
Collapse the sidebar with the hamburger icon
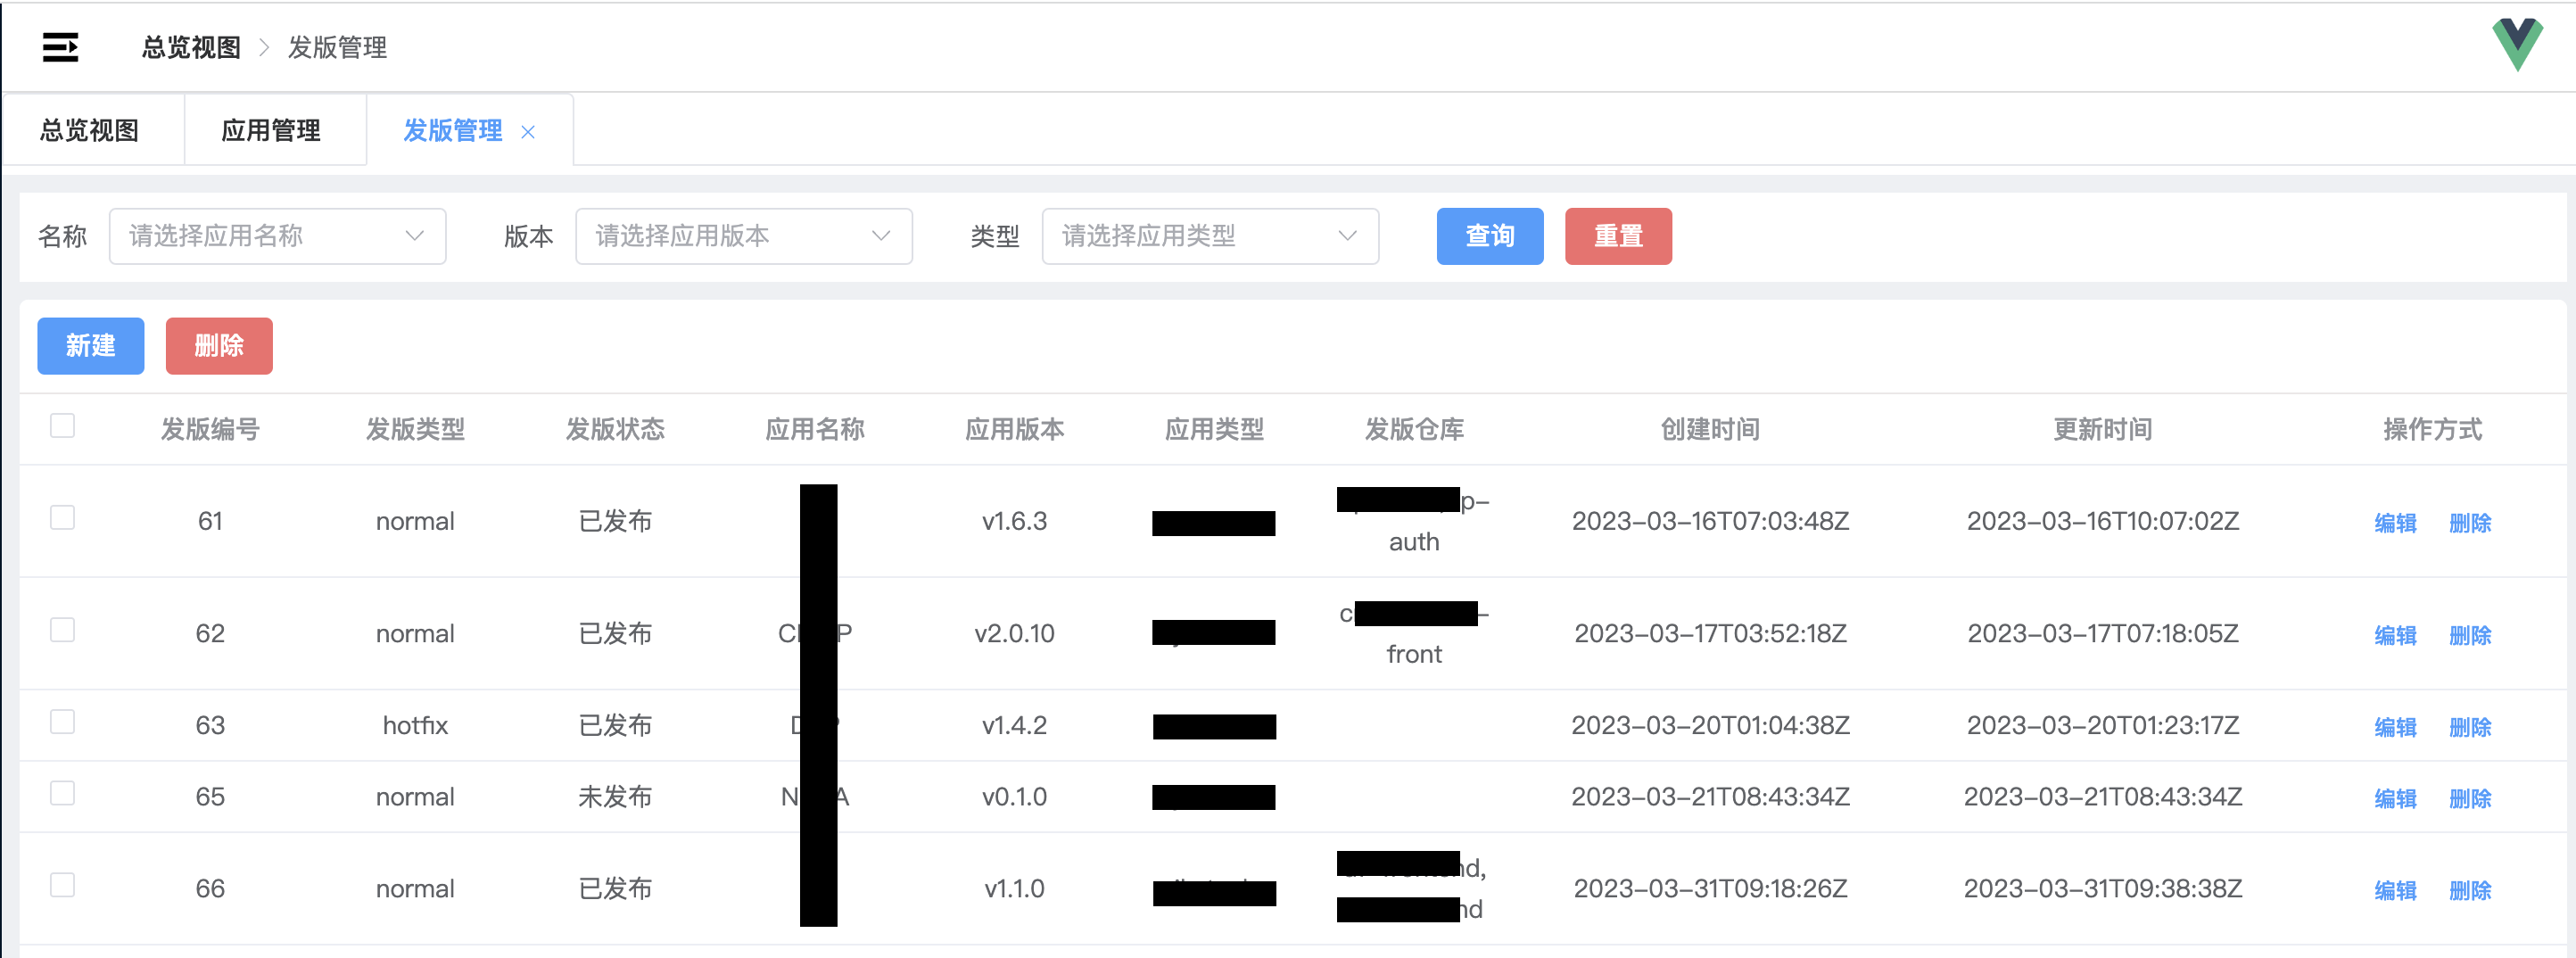pos(60,47)
